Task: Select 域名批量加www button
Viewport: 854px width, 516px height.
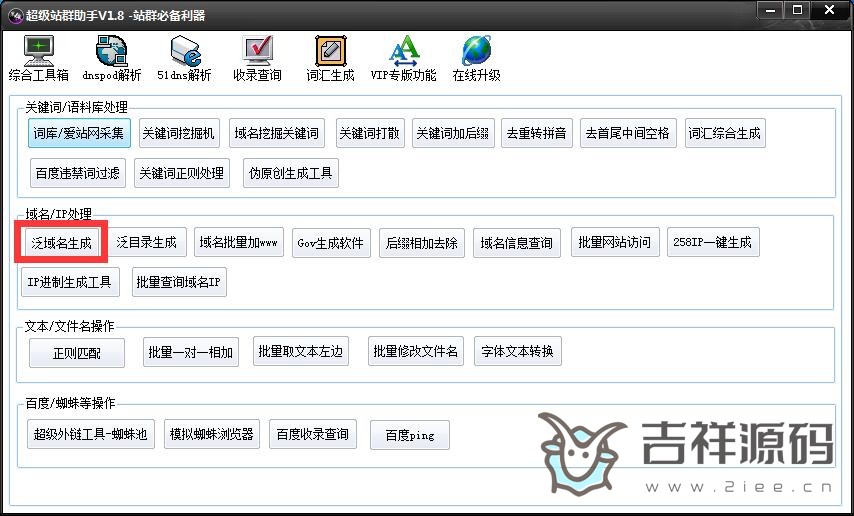Action: (x=239, y=242)
